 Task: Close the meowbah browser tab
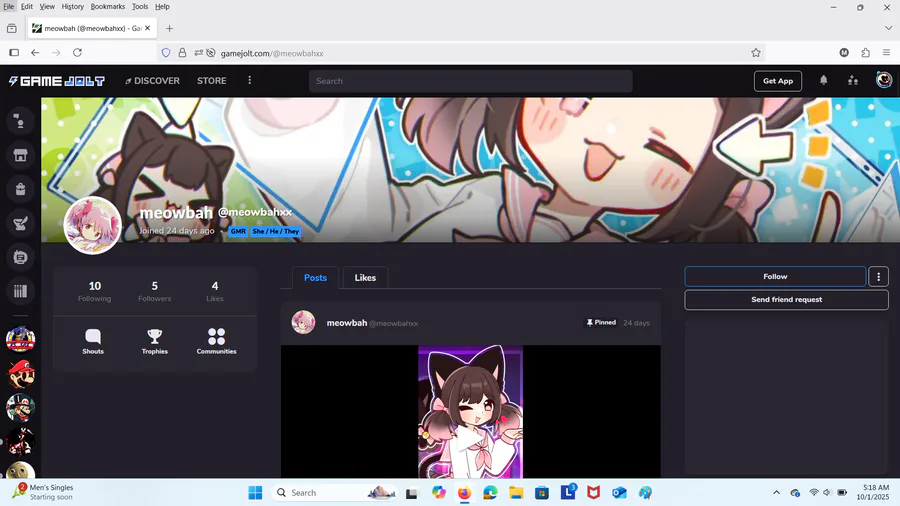pos(148,28)
